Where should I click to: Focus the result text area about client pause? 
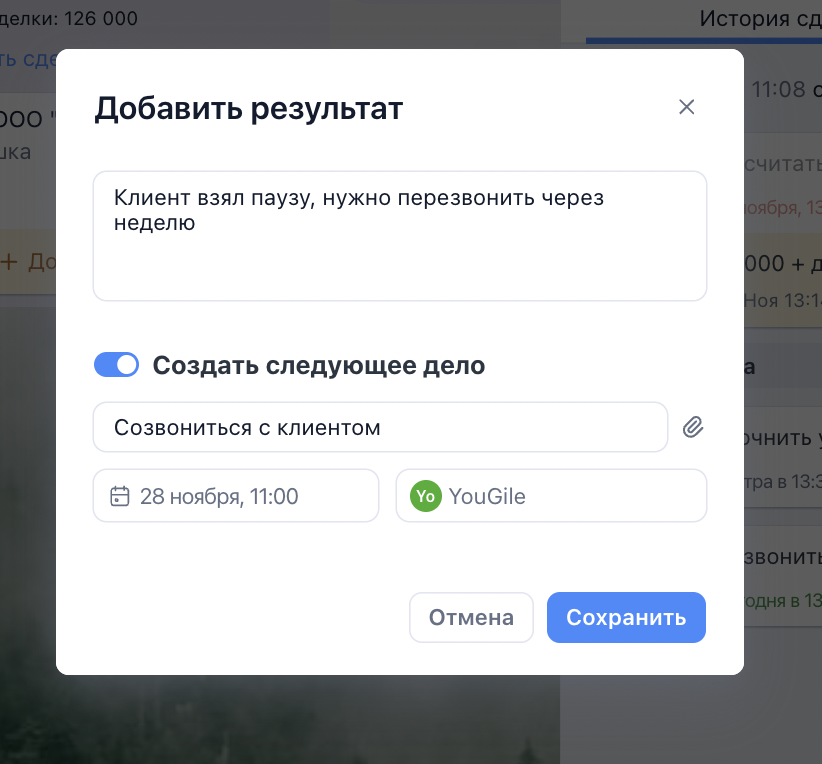[x=399, y=236]
